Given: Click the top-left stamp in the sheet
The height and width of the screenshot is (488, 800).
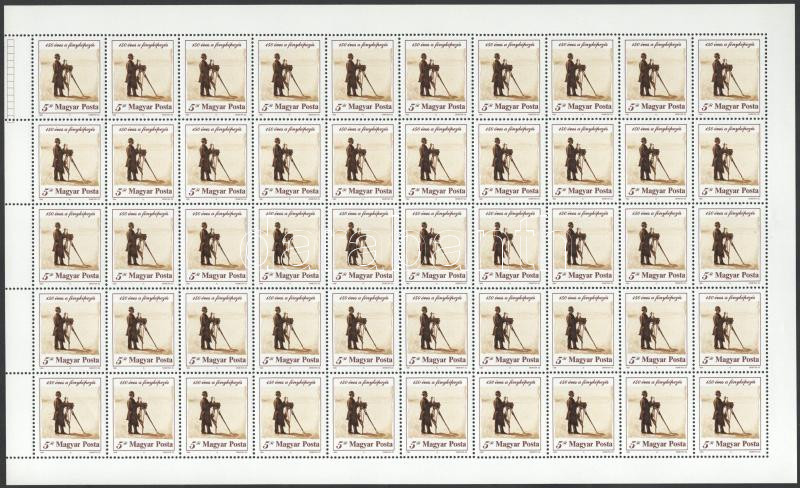Looking at the screenshot, I should point(71,77).
